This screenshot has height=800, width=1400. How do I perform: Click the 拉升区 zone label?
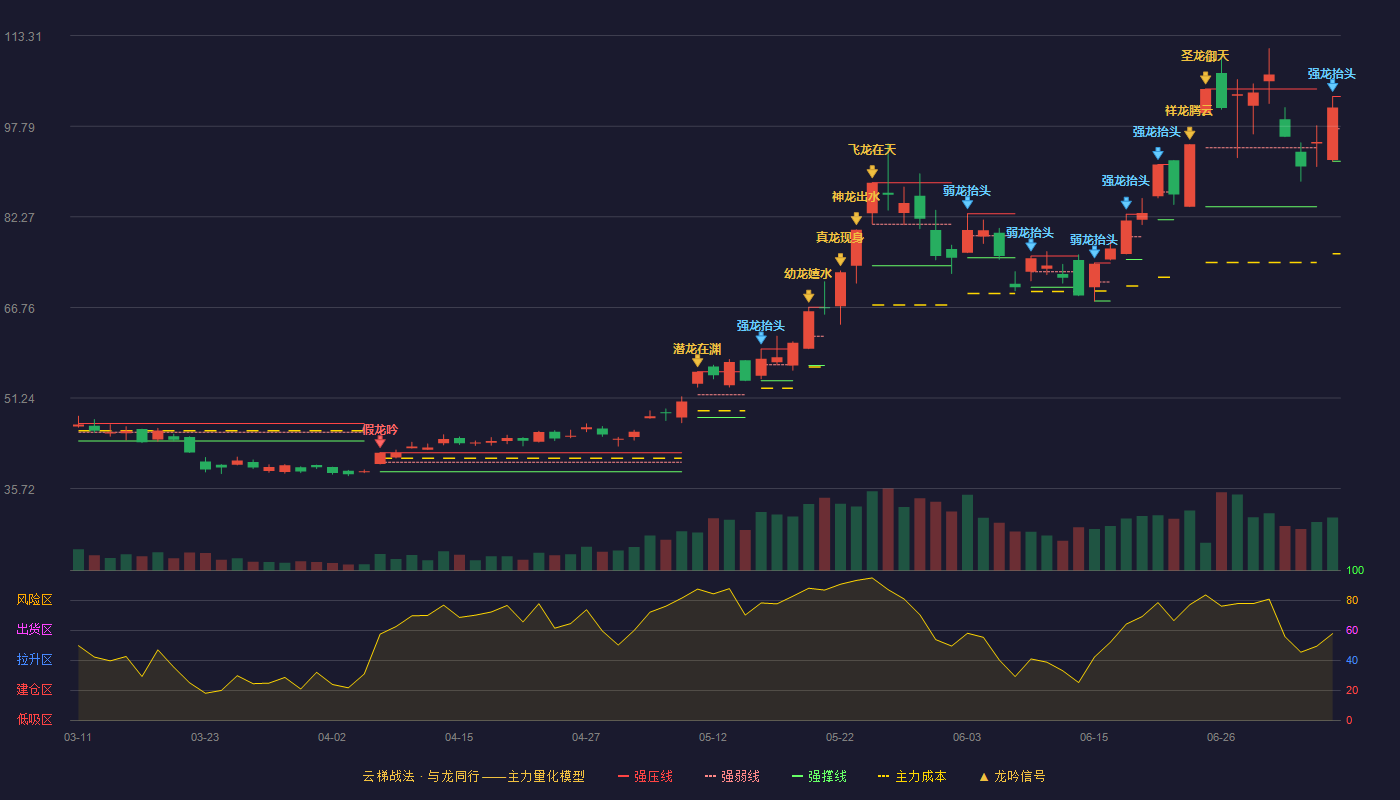(x=35, y=660)
